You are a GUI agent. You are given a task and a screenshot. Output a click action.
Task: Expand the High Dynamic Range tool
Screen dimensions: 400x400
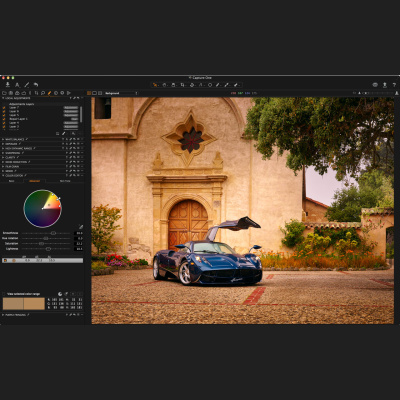point(3,148)
